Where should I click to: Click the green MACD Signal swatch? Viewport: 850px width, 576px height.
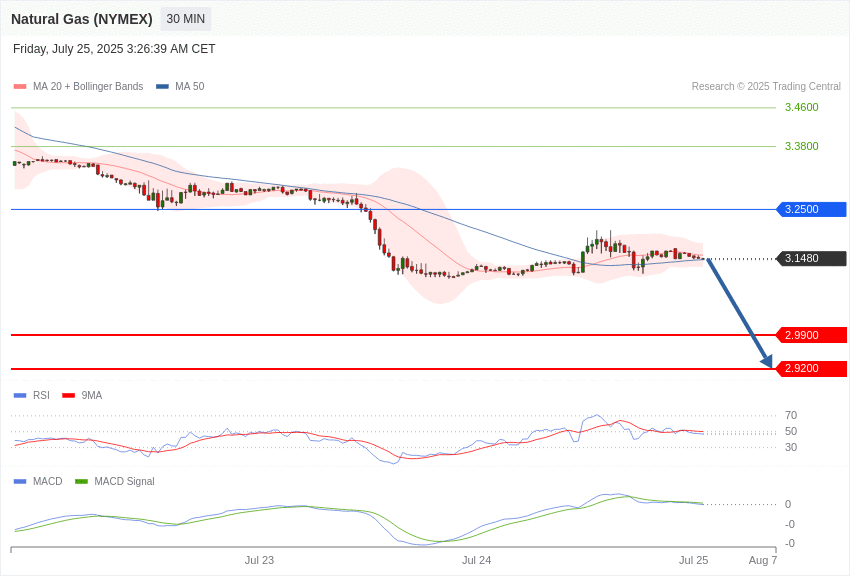pos(81,481)
